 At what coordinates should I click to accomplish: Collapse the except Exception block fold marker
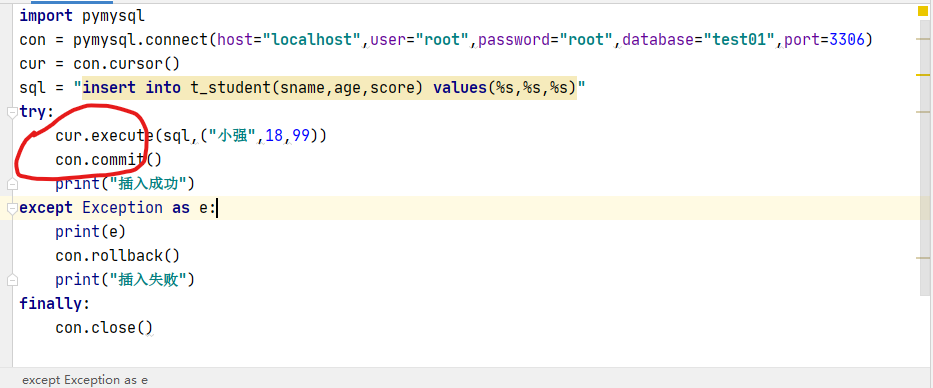click(11, 208)
